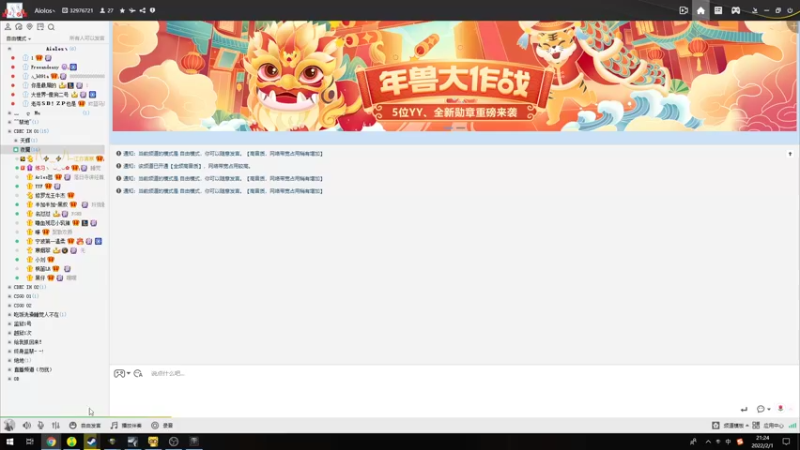Image resolution: width=800 pixels, height=450 pixels.
Task: Click the member count 27 in title bar
Action: pyautogui.click(x=107, y=10)
